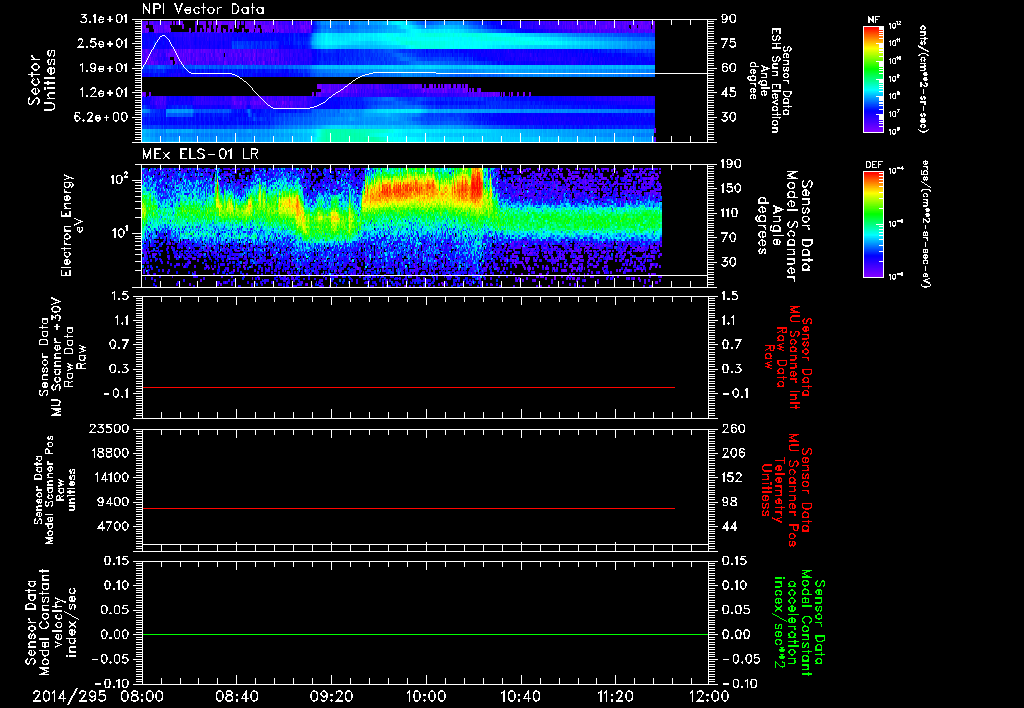Screen dimensions: 1024x708
Task: Click the 1.9e+01 sector tick label
Action: (104, 68)
